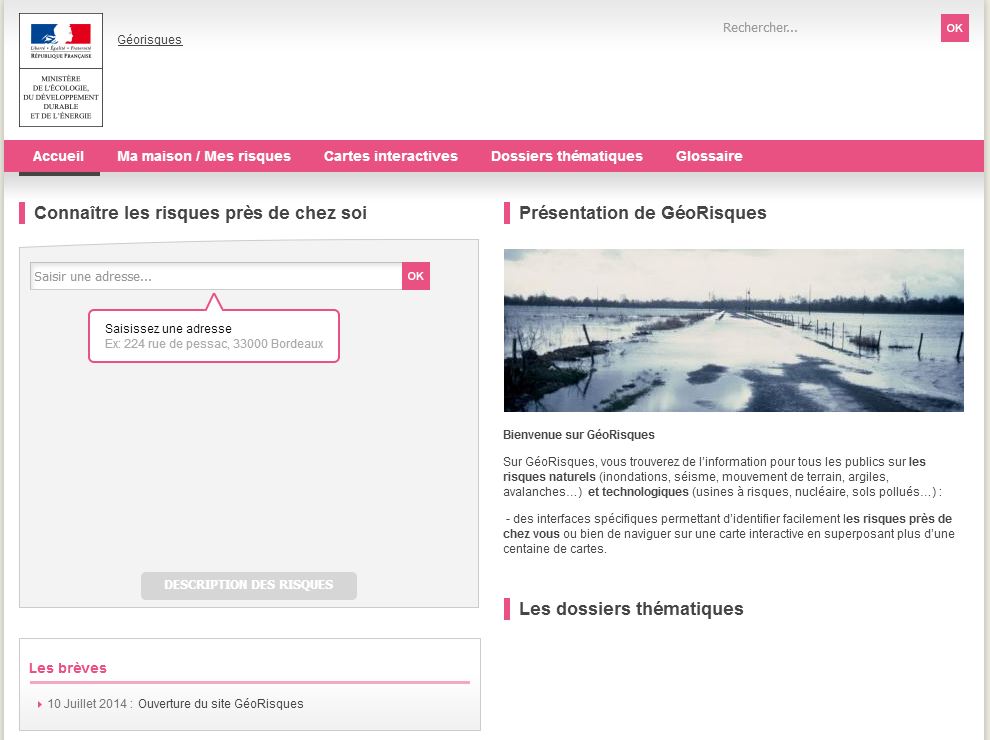Click the 'Les dossiers thématiques' section heading

coord(631,609)
